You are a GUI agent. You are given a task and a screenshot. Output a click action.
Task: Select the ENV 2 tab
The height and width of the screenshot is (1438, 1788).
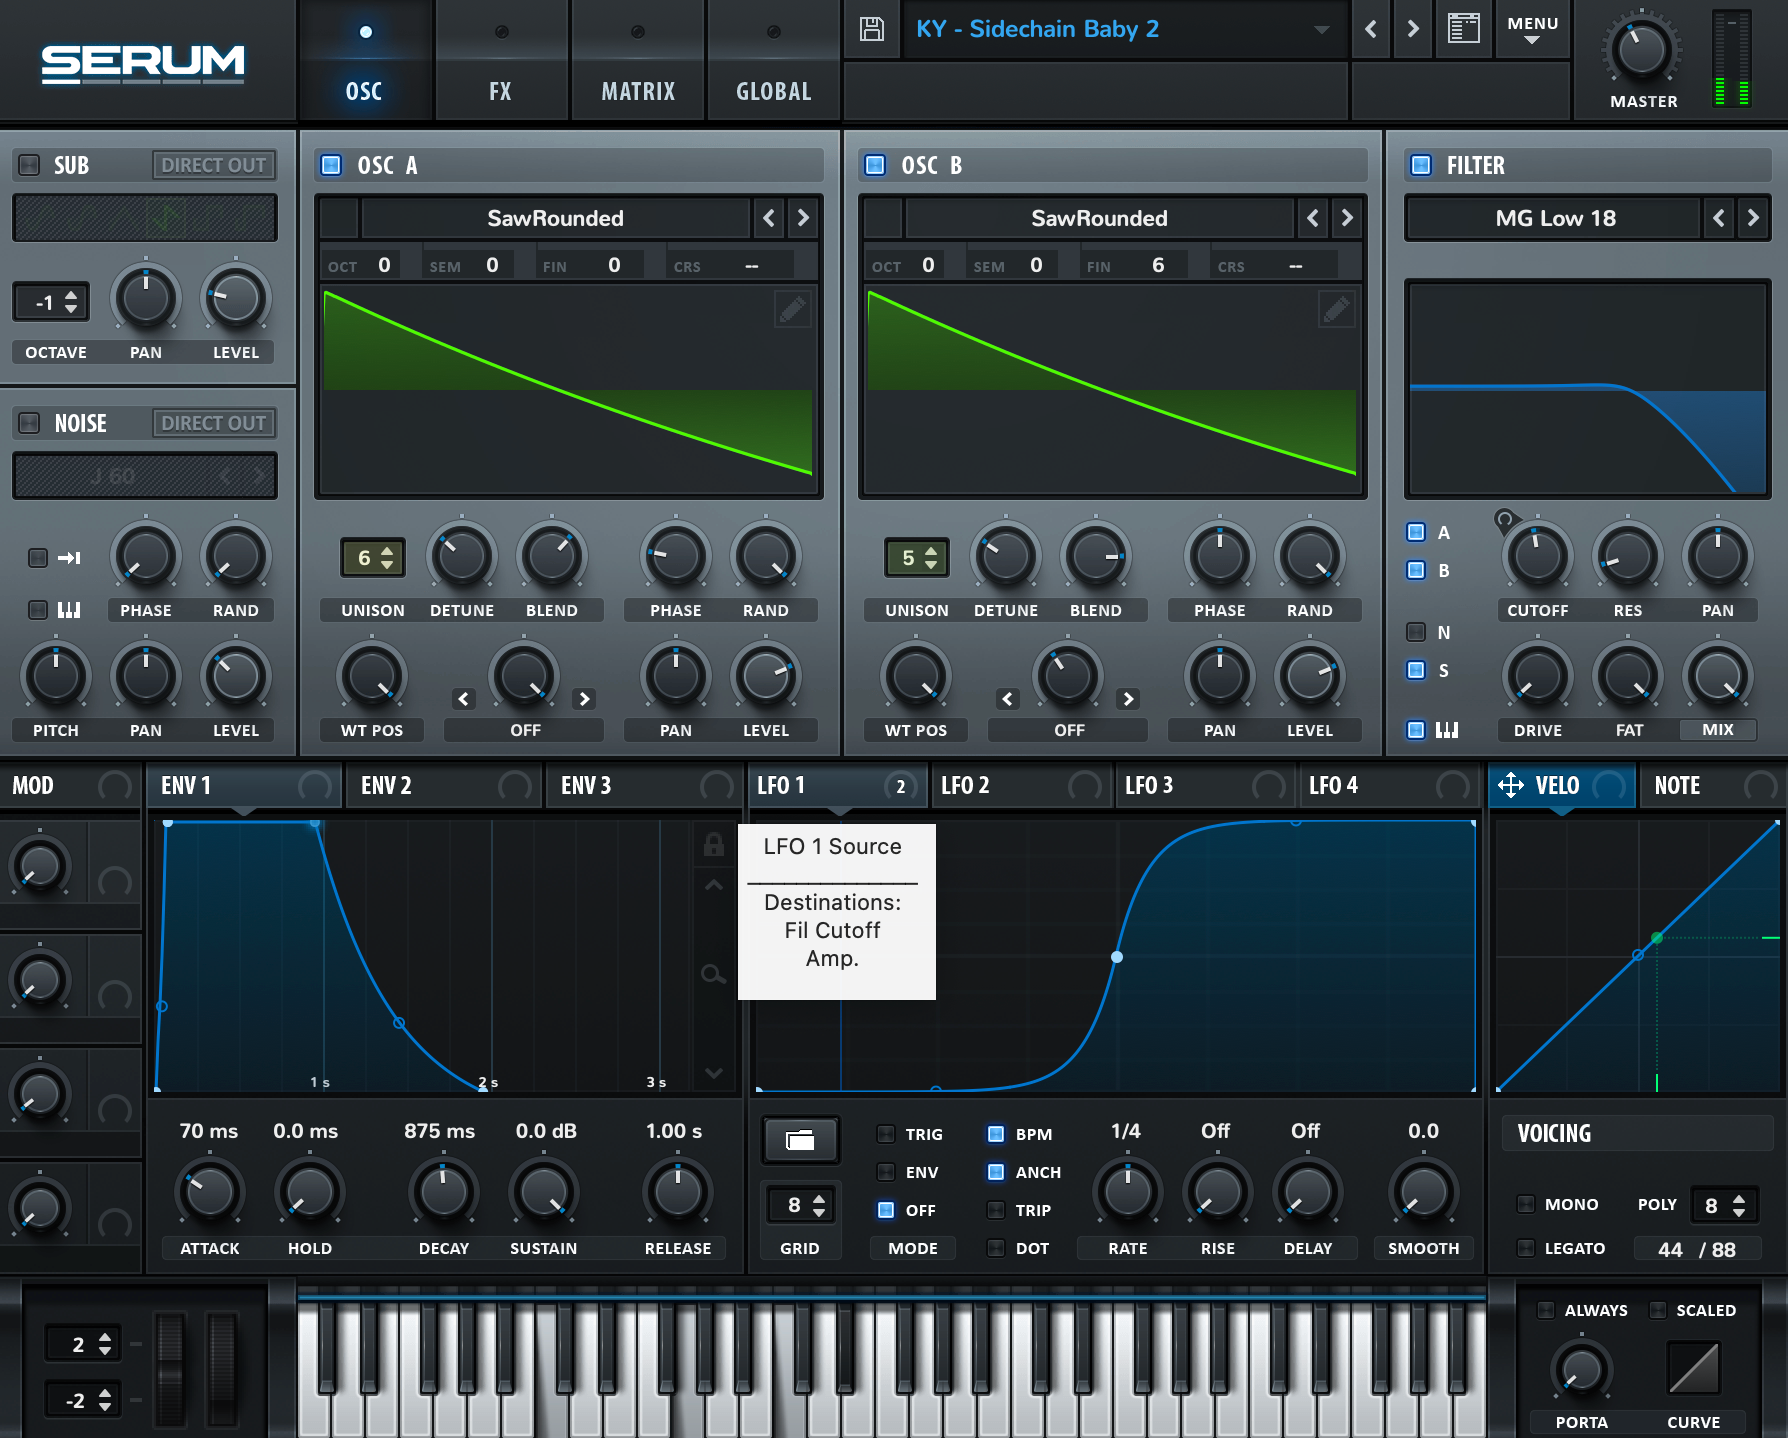pos(443,786)
